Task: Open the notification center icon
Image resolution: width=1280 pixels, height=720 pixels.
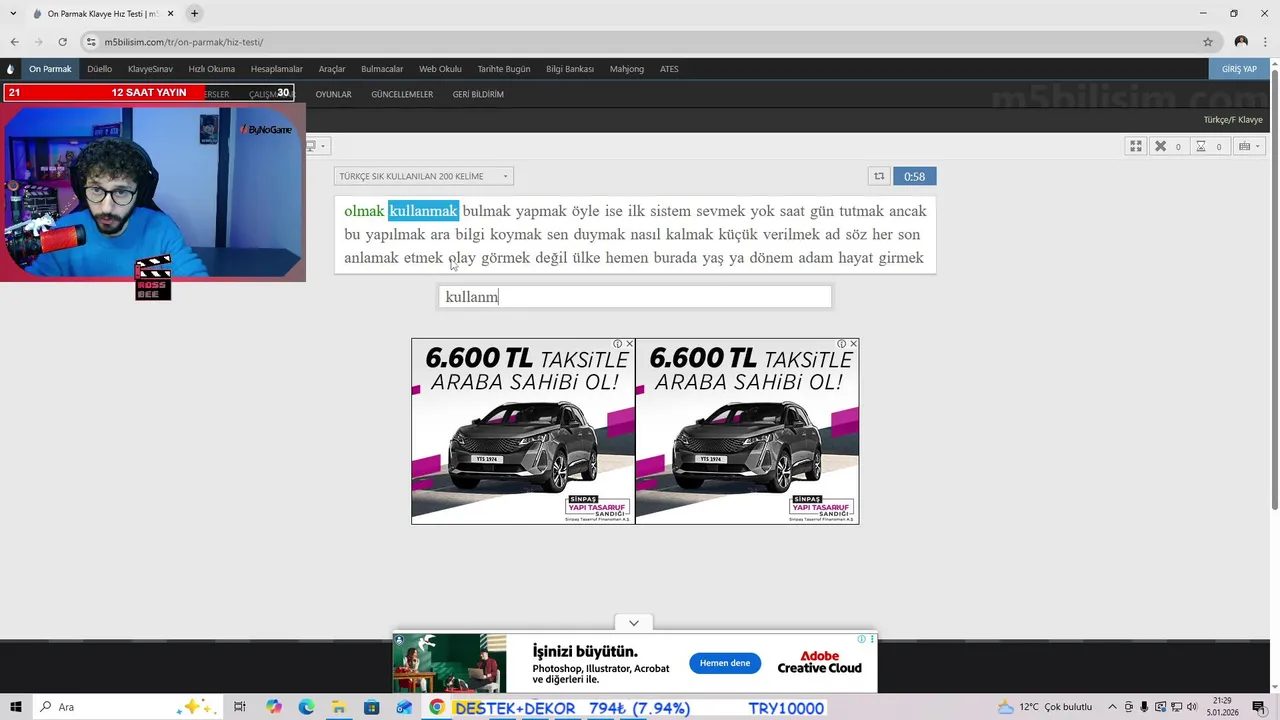Action: [x=1258, y=707]
